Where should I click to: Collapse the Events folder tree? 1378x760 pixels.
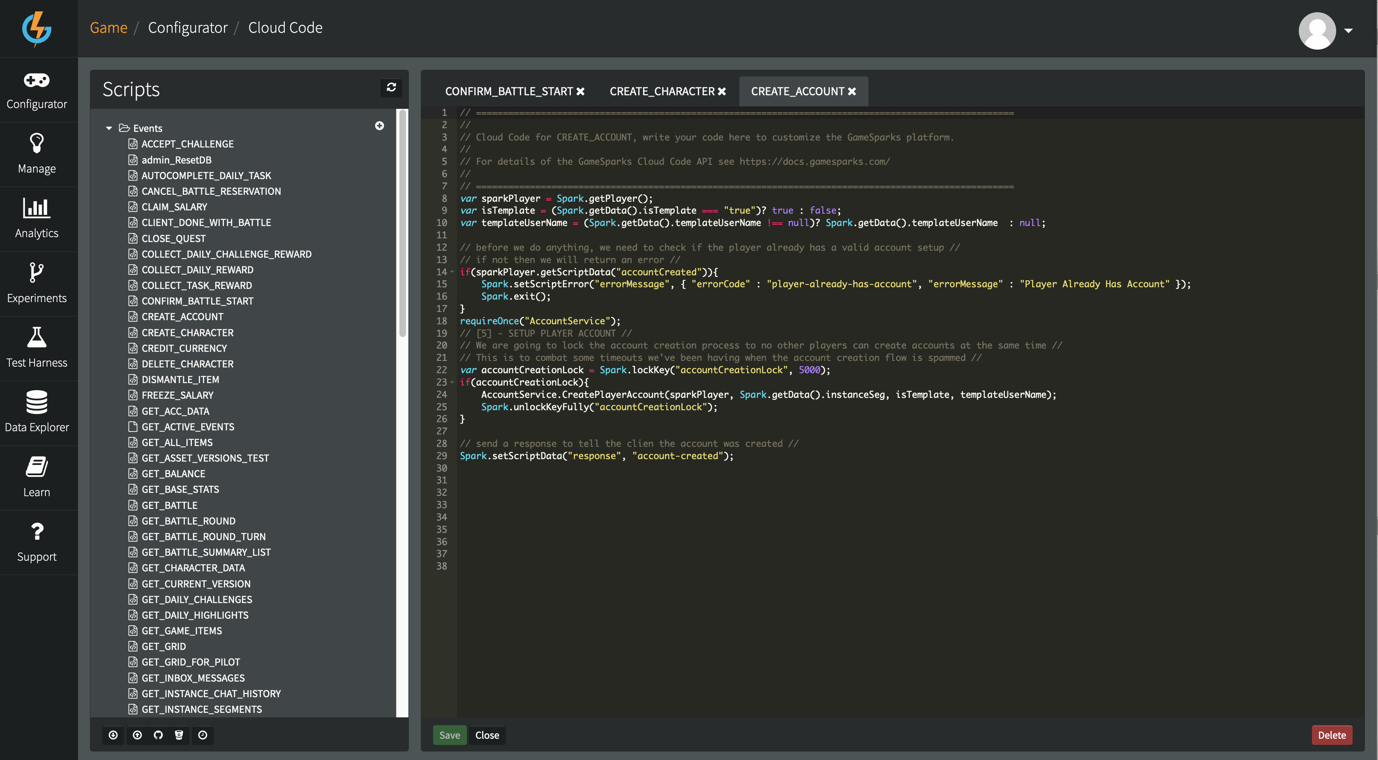click(x=109, y=128)
